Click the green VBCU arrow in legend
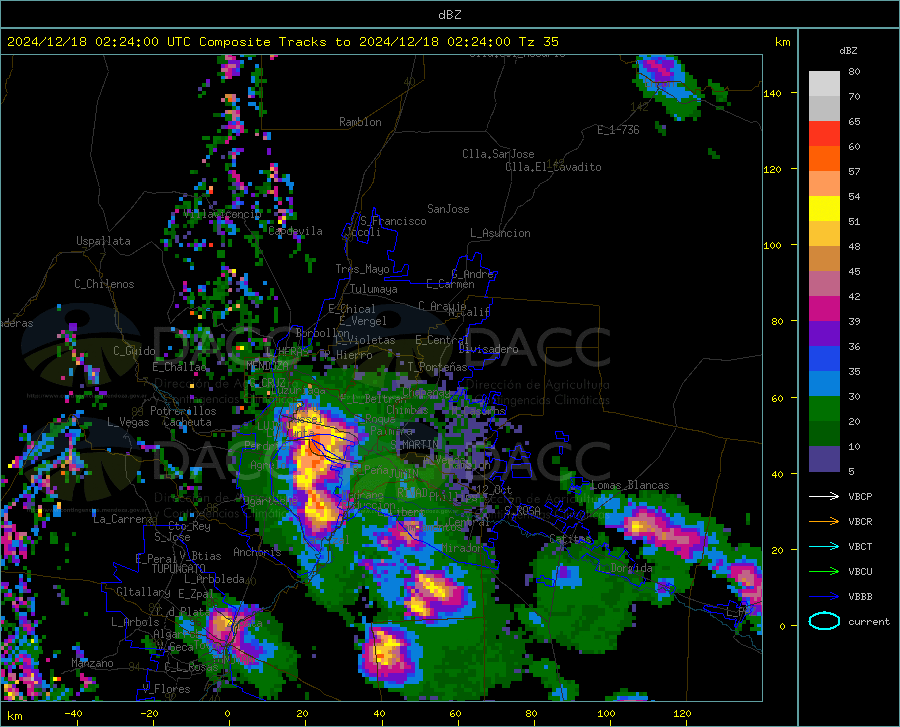 [x=824, y=572]
